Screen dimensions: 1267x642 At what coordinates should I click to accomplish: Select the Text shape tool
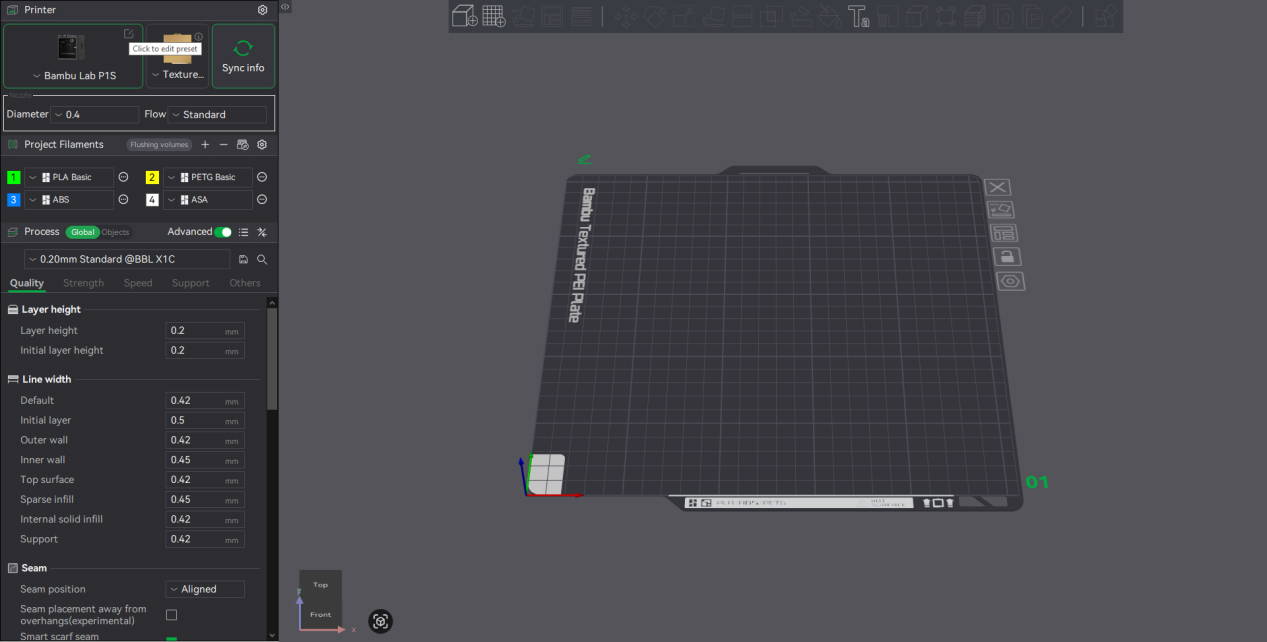coord(857,16)
